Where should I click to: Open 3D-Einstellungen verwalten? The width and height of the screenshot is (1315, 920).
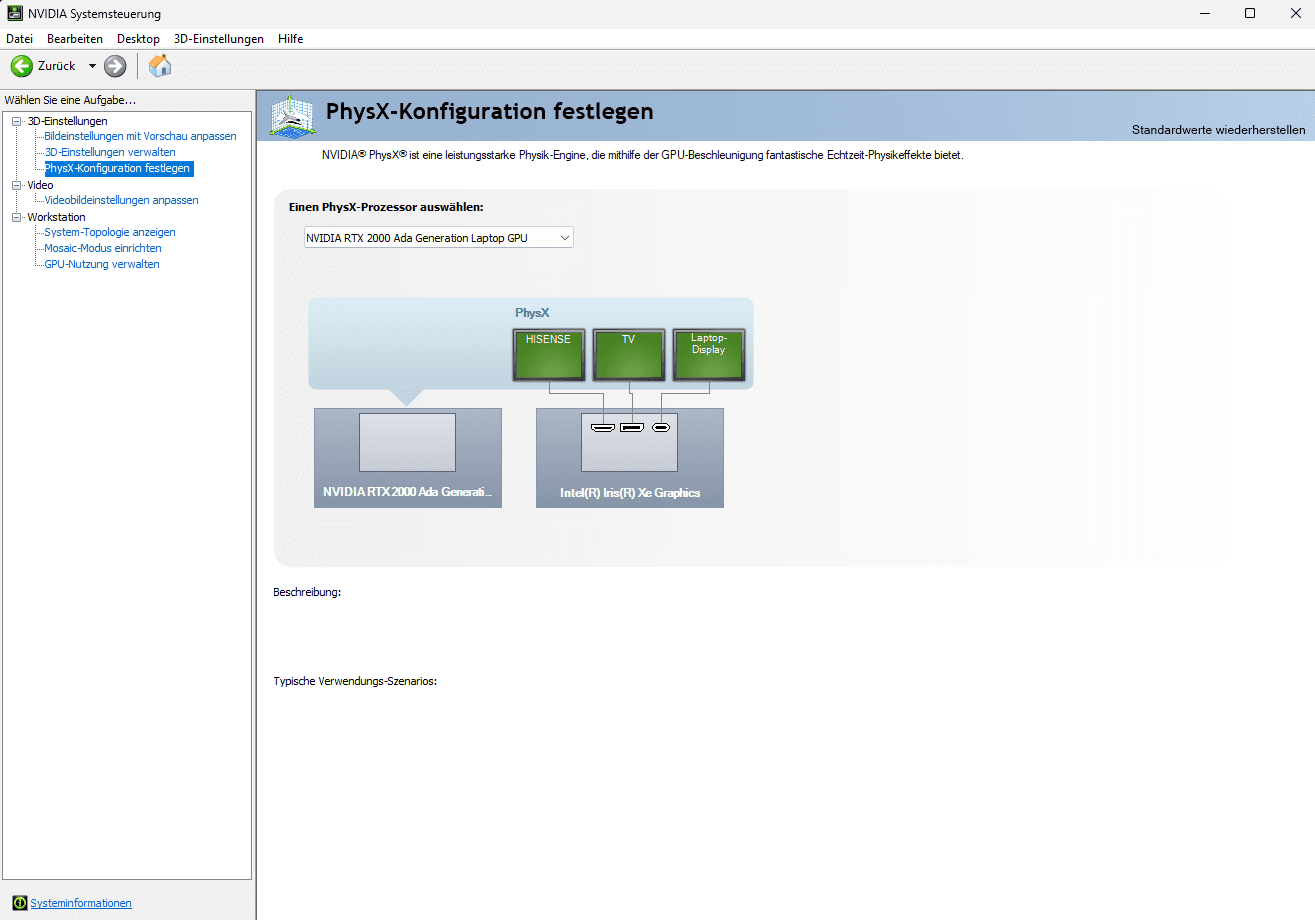point(110,152)
